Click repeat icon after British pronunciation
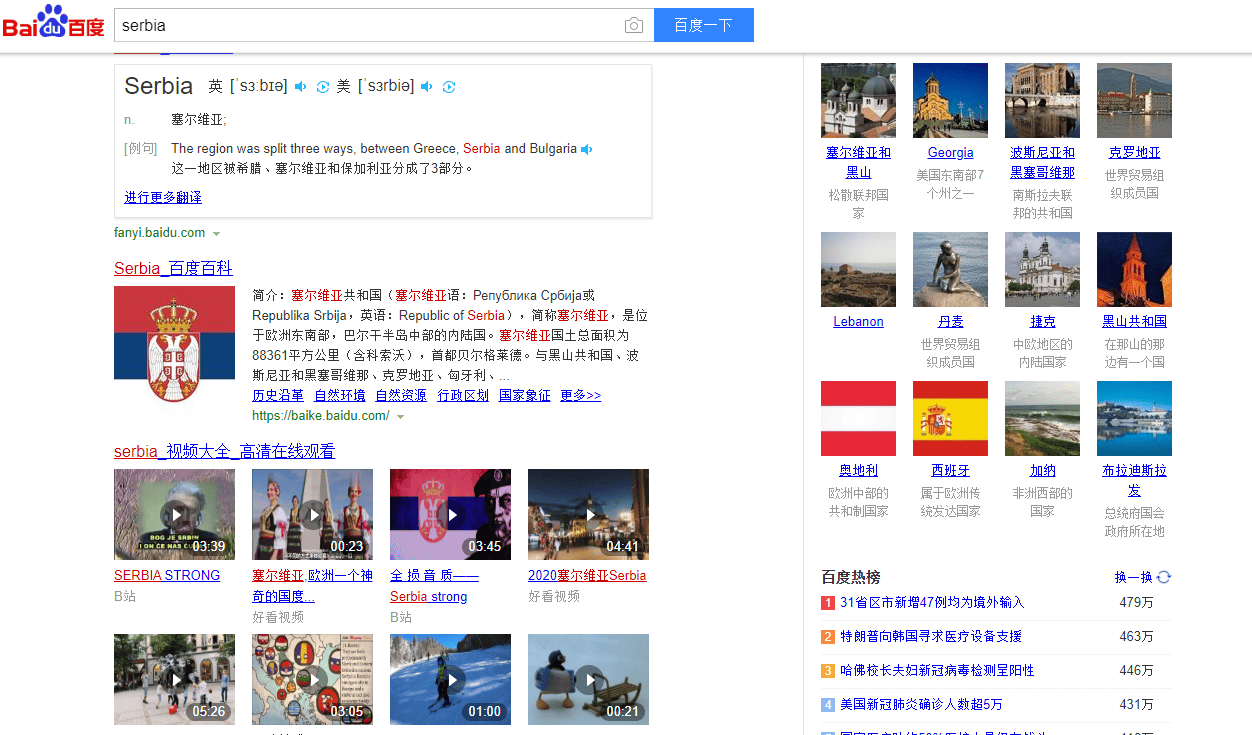Image resolution: width=1252 pixels, height=735 pixels. (x=322, y=87)
